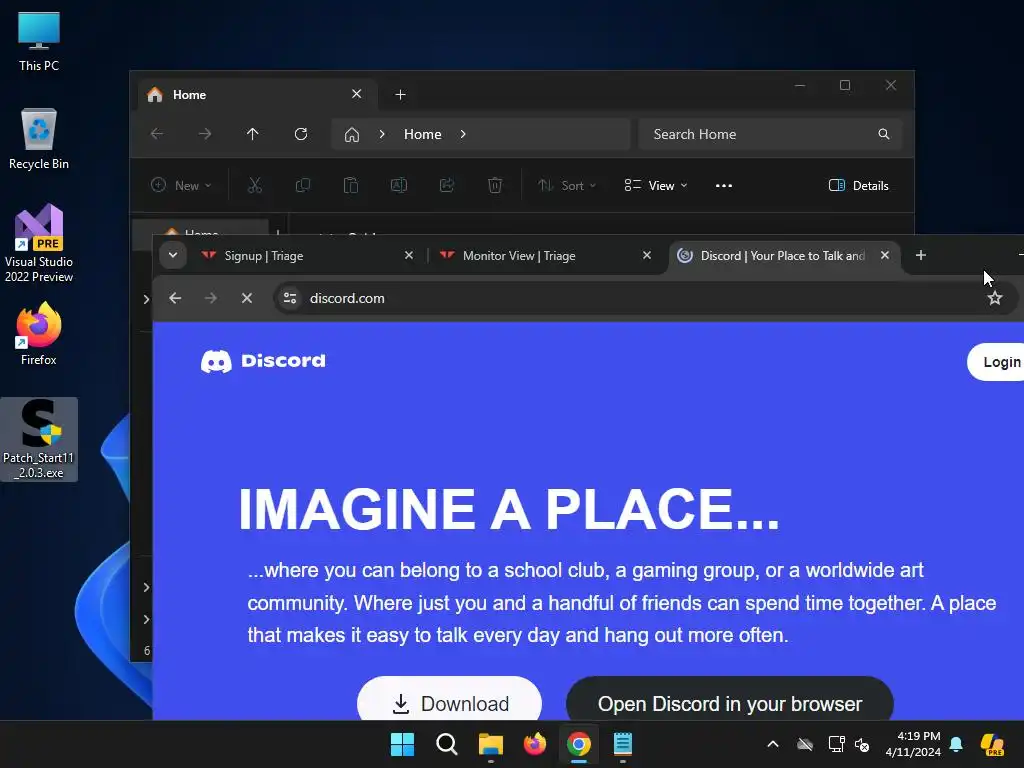This screenshot has height=768, width=1024.
Task: Refresh the File Explorer Home view
Action: 301,134
